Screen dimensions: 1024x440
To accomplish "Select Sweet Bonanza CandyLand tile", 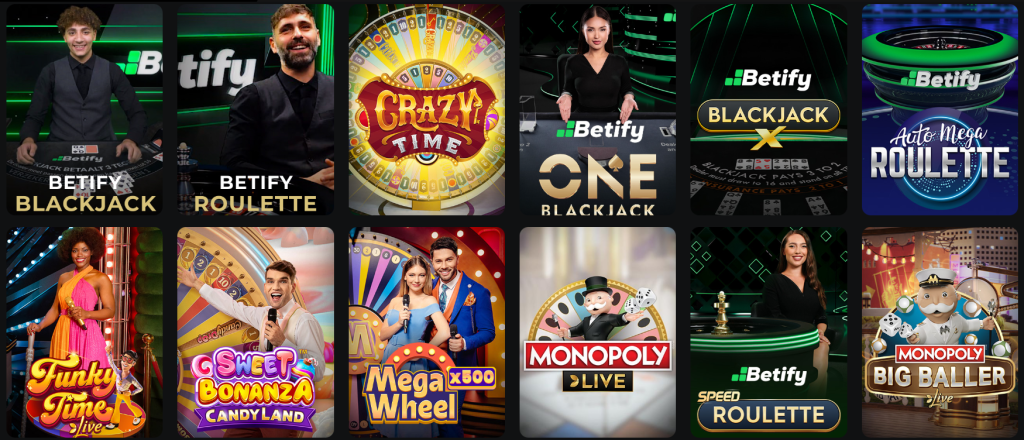I will (x=255, y=332).
